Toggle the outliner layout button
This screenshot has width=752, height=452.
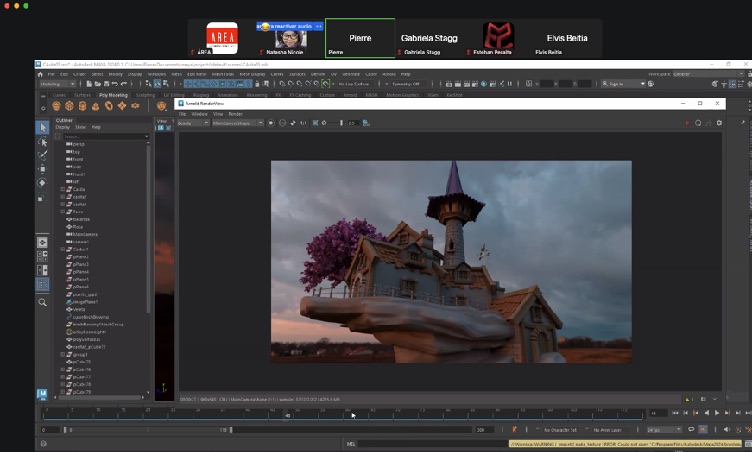(x=43, y=285)
